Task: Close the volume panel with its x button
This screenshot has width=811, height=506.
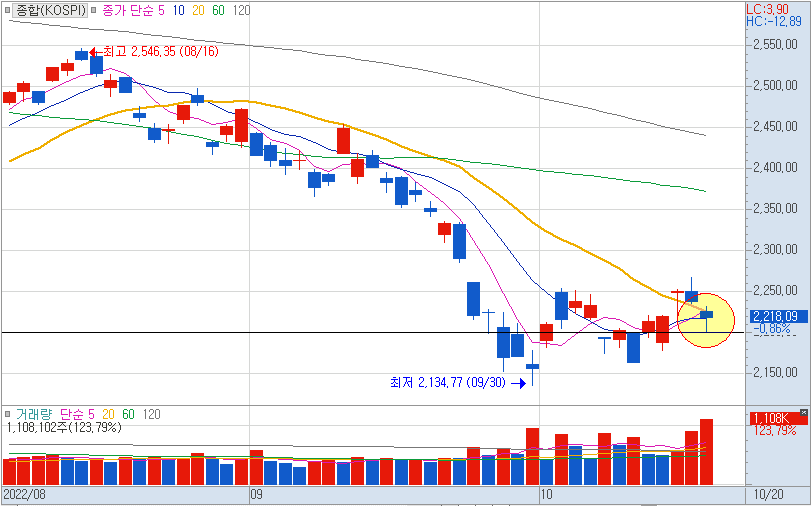Action: tap(803, 412)
